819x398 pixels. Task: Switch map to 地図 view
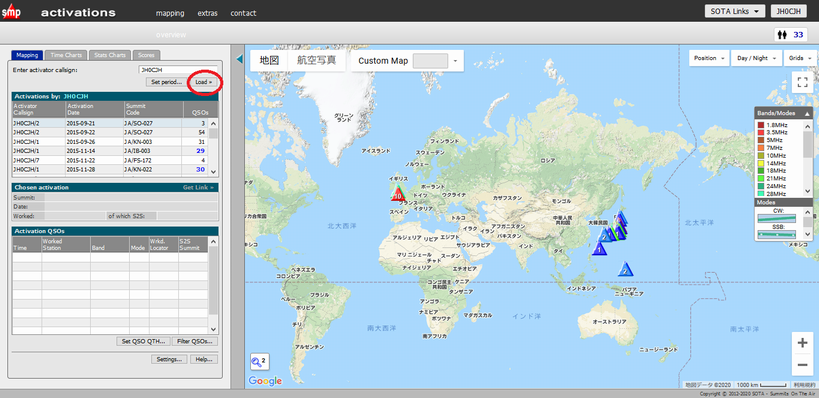click(x=270, y=61)
